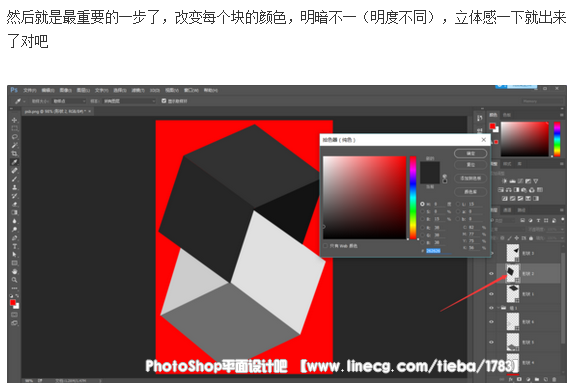Screen dimensions: 569x383
Task: Open the sample size dropdown in options bar
Action: (x=69, y=101)
